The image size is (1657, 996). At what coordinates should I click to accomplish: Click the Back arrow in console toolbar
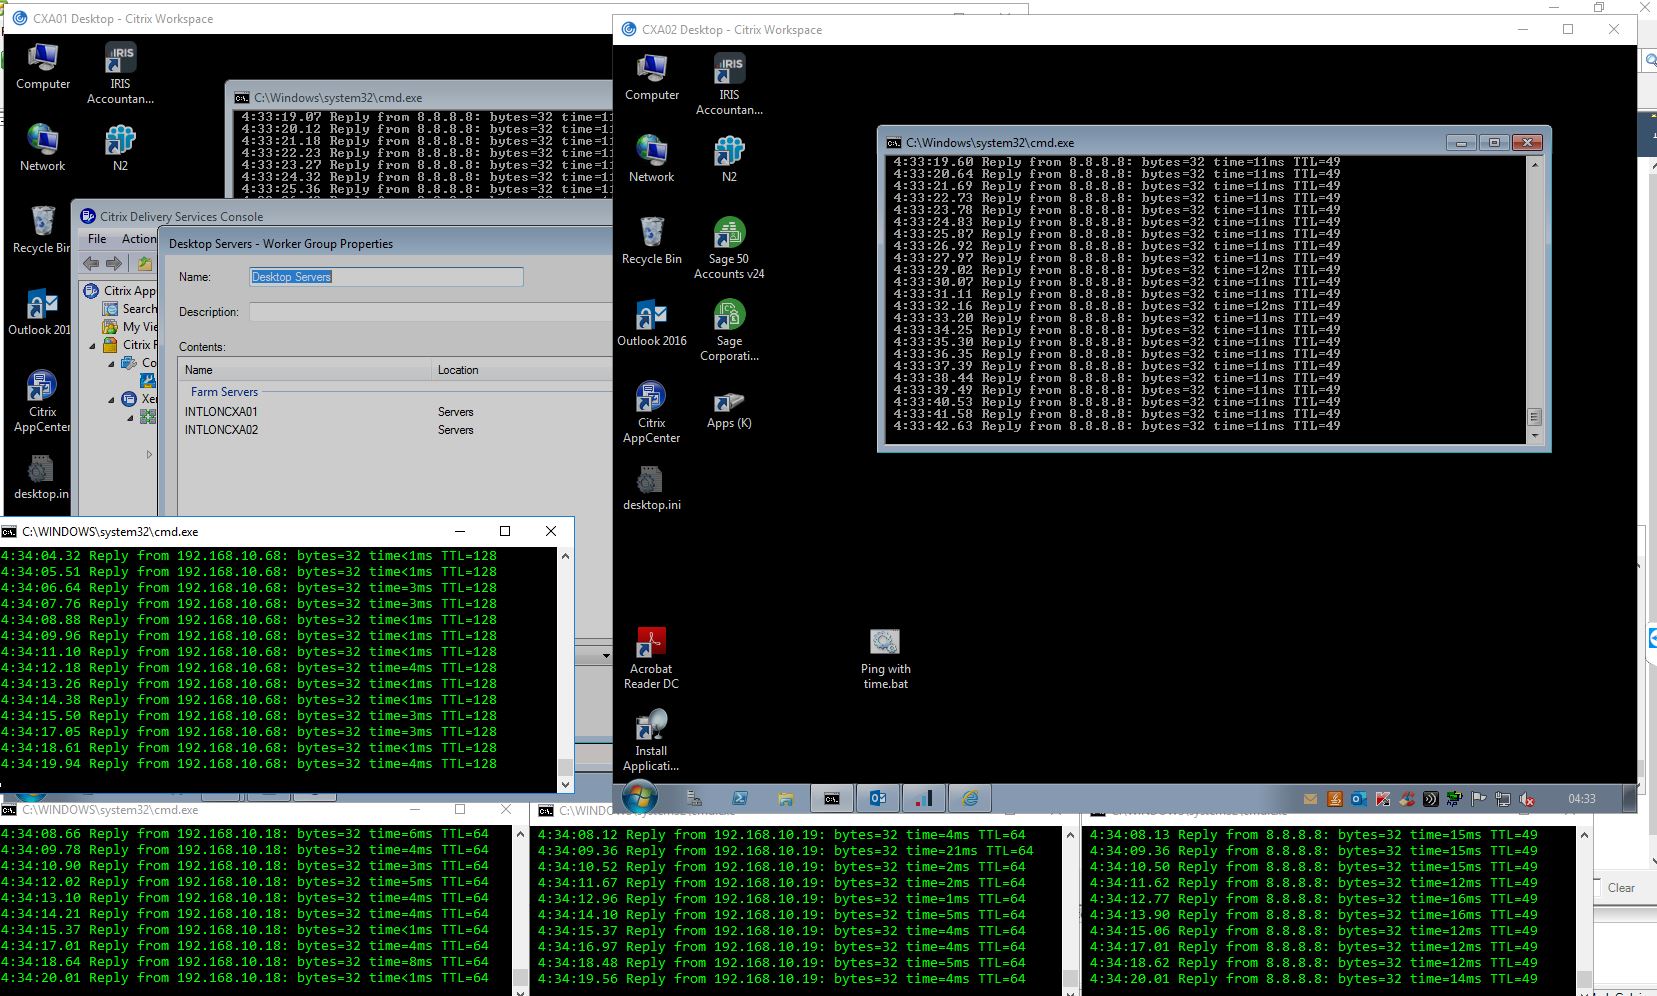tap(91, 263)
